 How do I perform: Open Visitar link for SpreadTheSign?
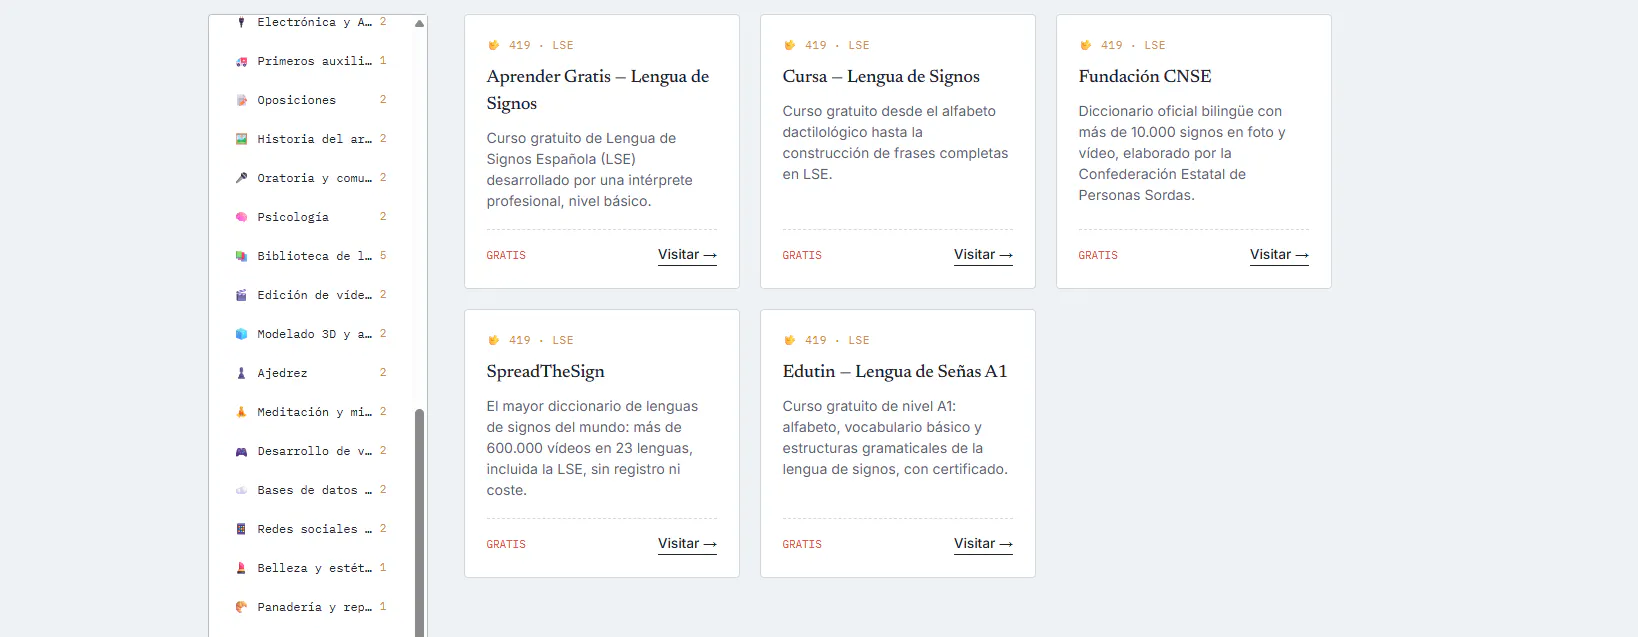(687, 544)
